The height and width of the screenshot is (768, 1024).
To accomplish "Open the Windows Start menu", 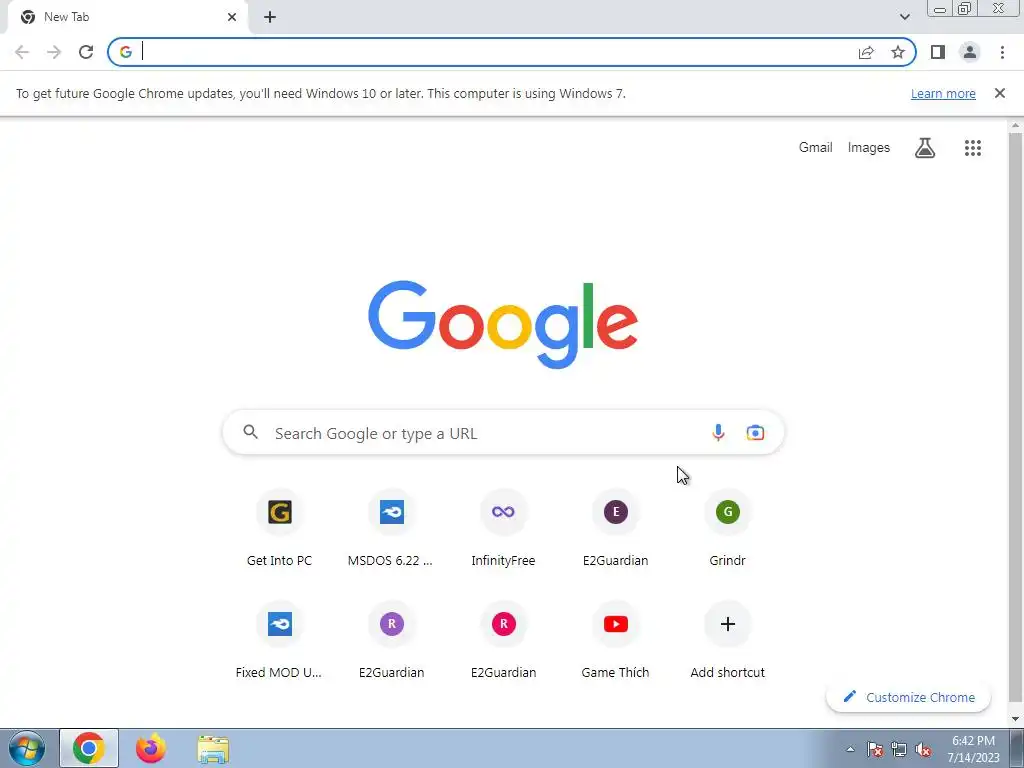I will tap(27, 748).
